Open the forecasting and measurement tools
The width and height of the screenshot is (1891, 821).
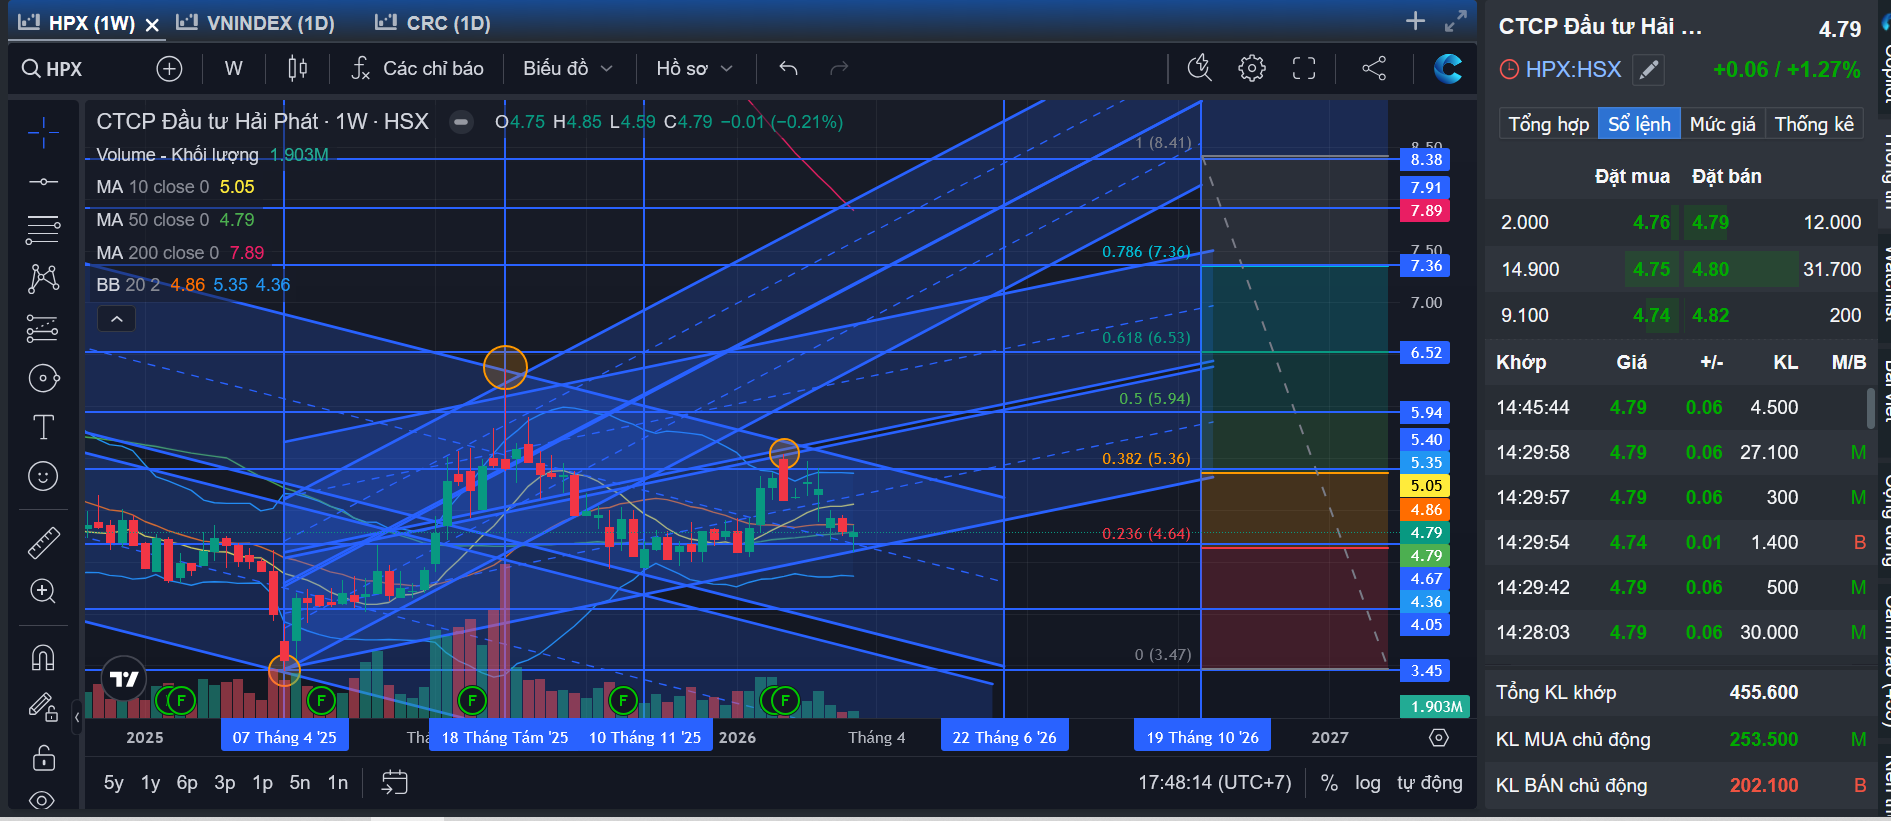[x=43, y=328]
